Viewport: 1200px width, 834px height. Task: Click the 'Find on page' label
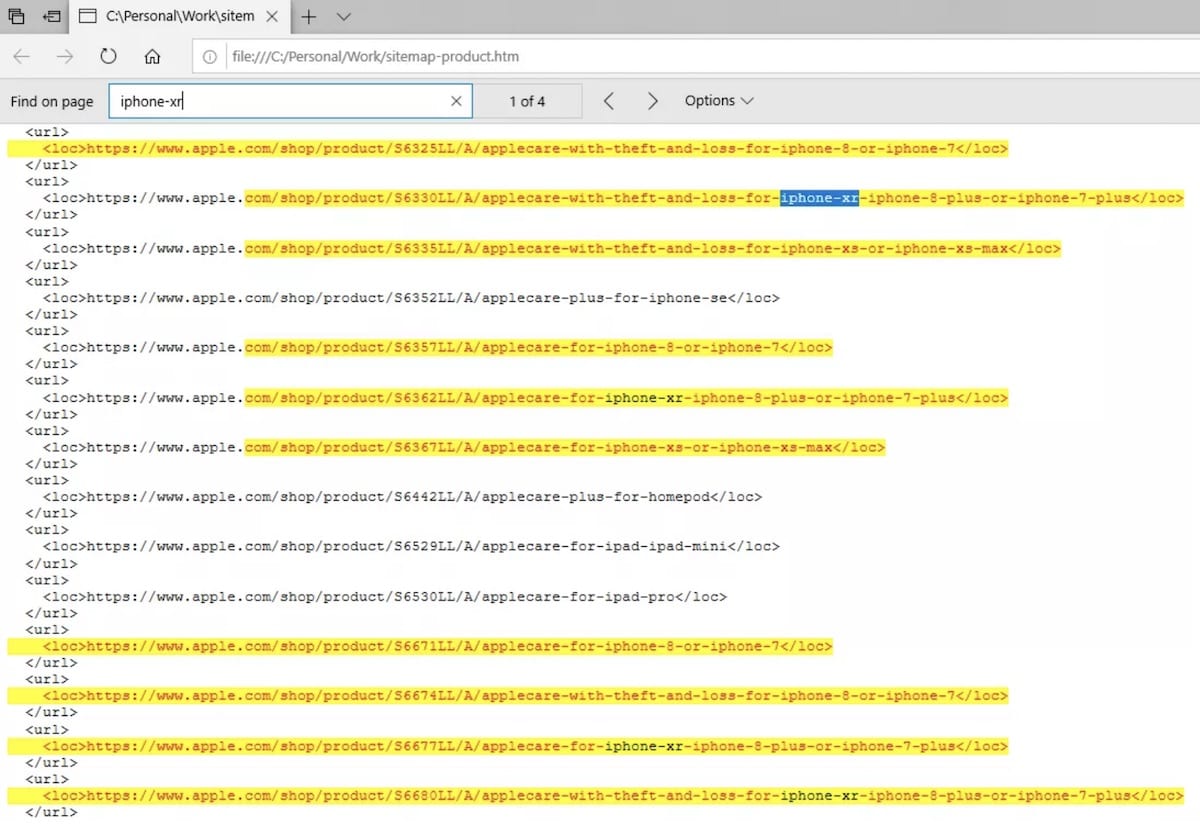[x=52, y=101]
